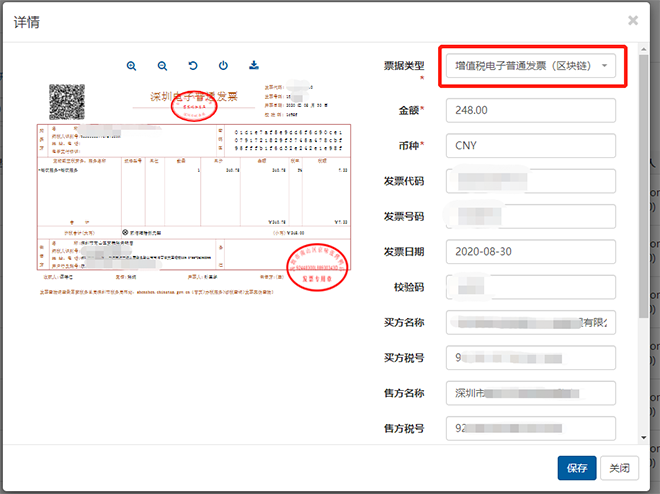Zoom in on the invoice image
This screenshot has width=660, height=494.
(x=131, y=66)
